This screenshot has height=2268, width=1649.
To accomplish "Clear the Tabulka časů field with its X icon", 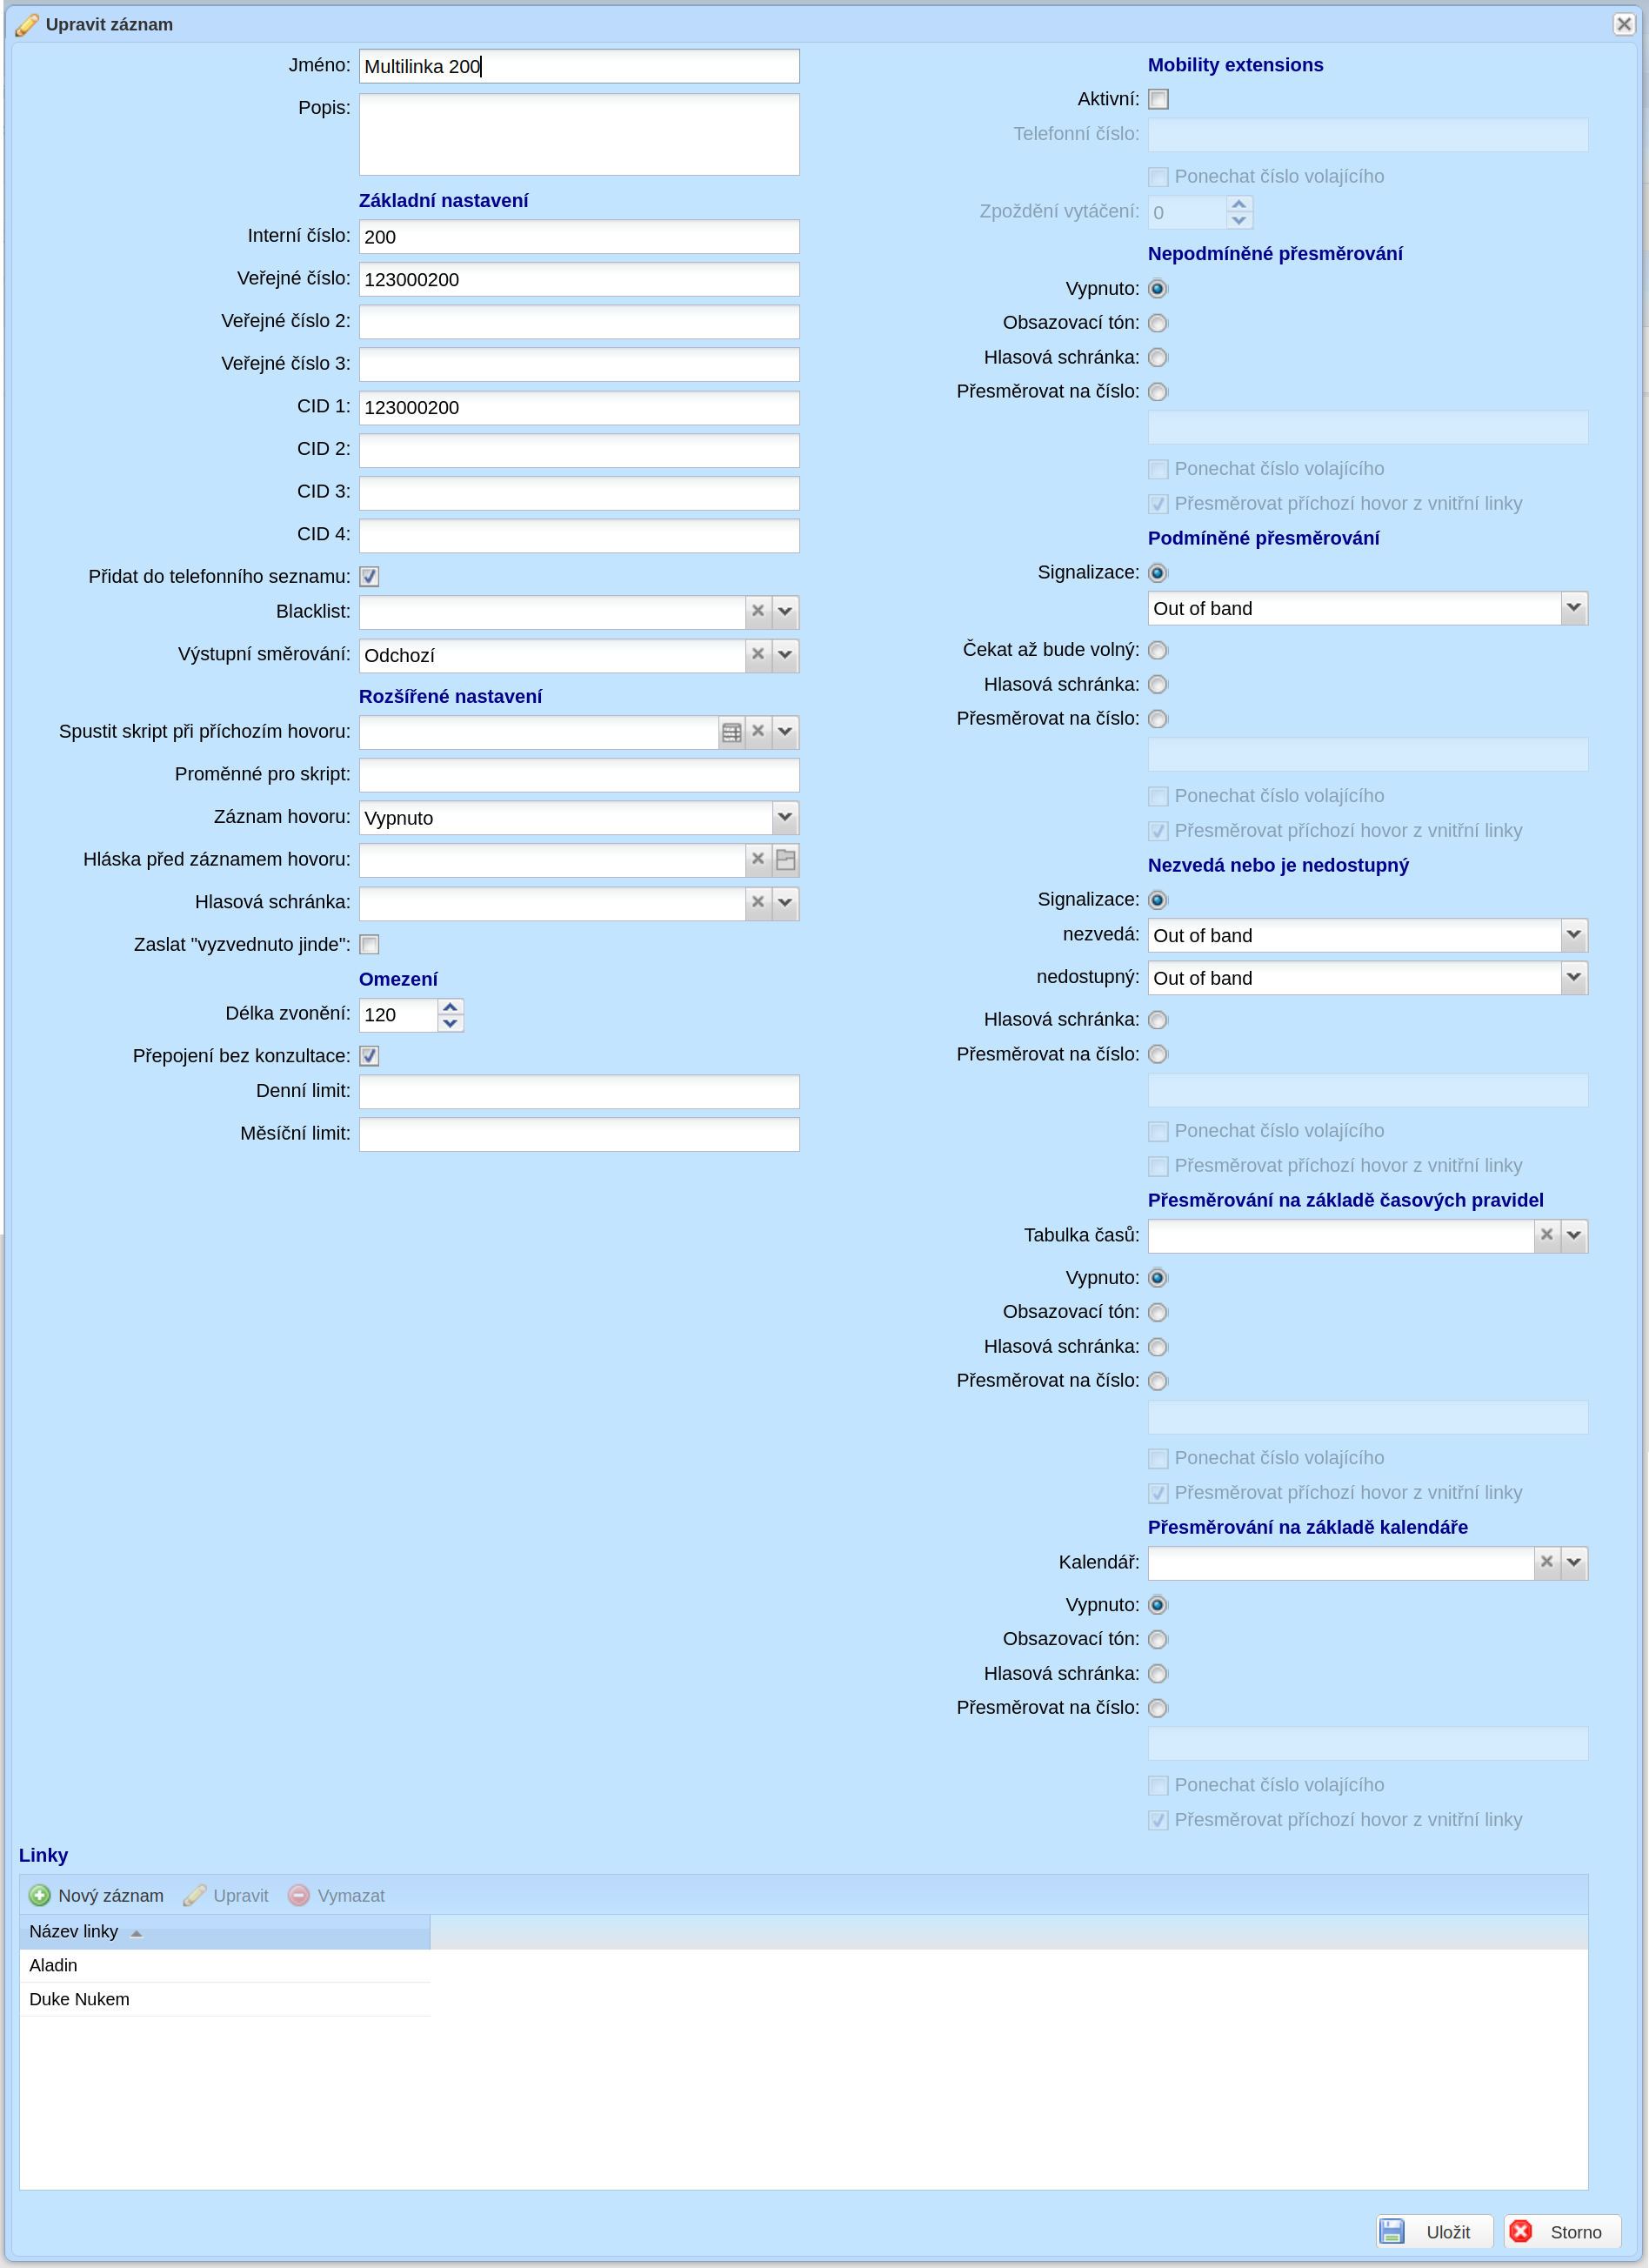I will click(1547, 1236).
